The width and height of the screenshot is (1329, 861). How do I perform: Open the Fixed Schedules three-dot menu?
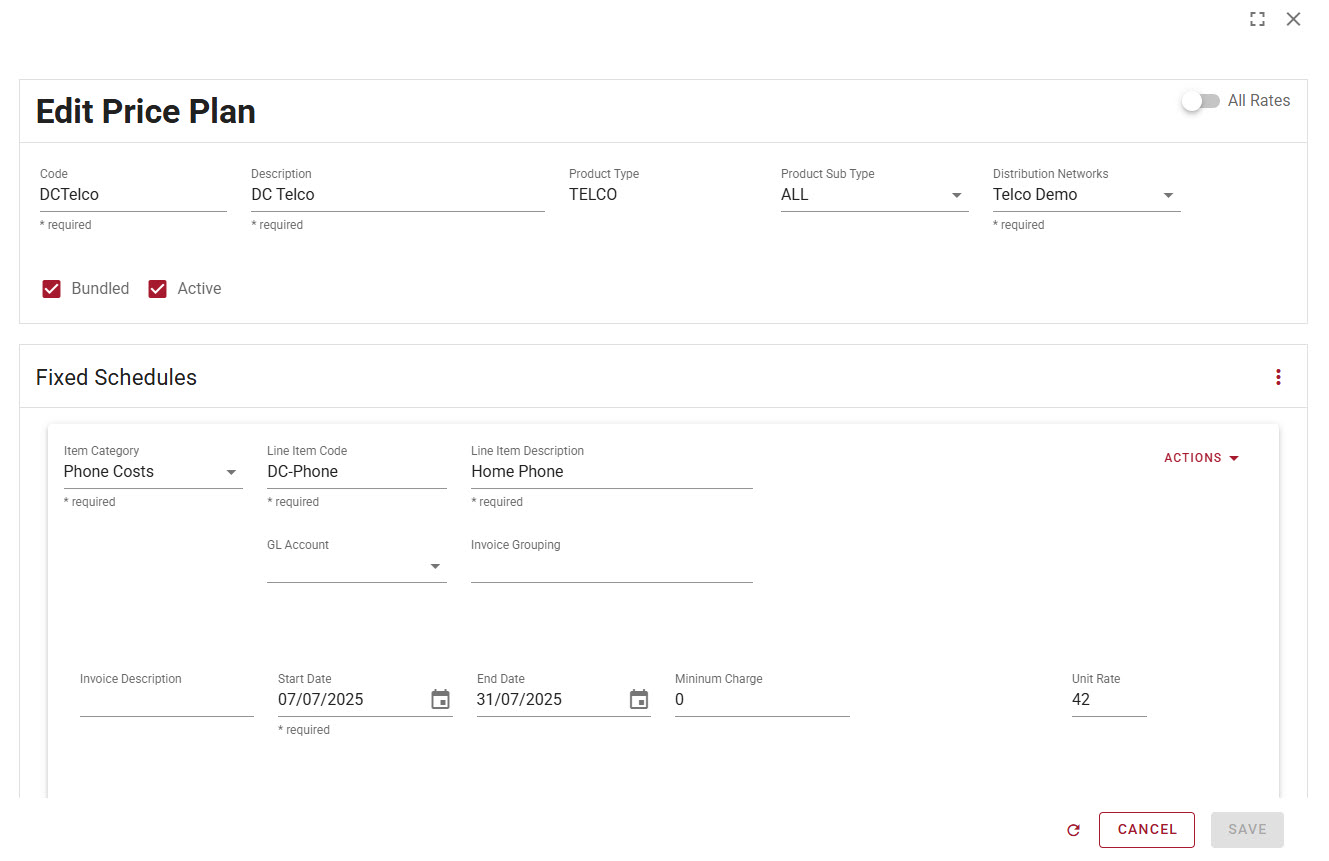1278,377
